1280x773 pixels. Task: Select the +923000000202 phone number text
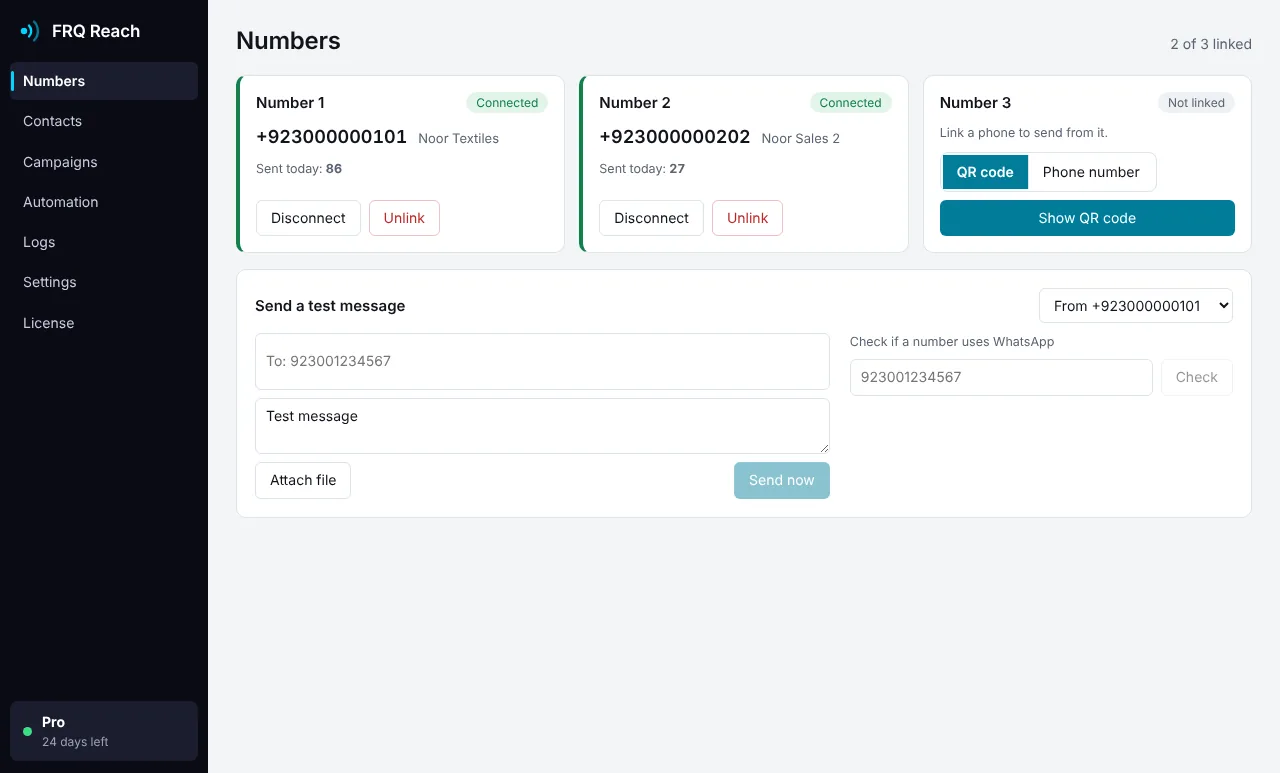click(x=675, y=137)
